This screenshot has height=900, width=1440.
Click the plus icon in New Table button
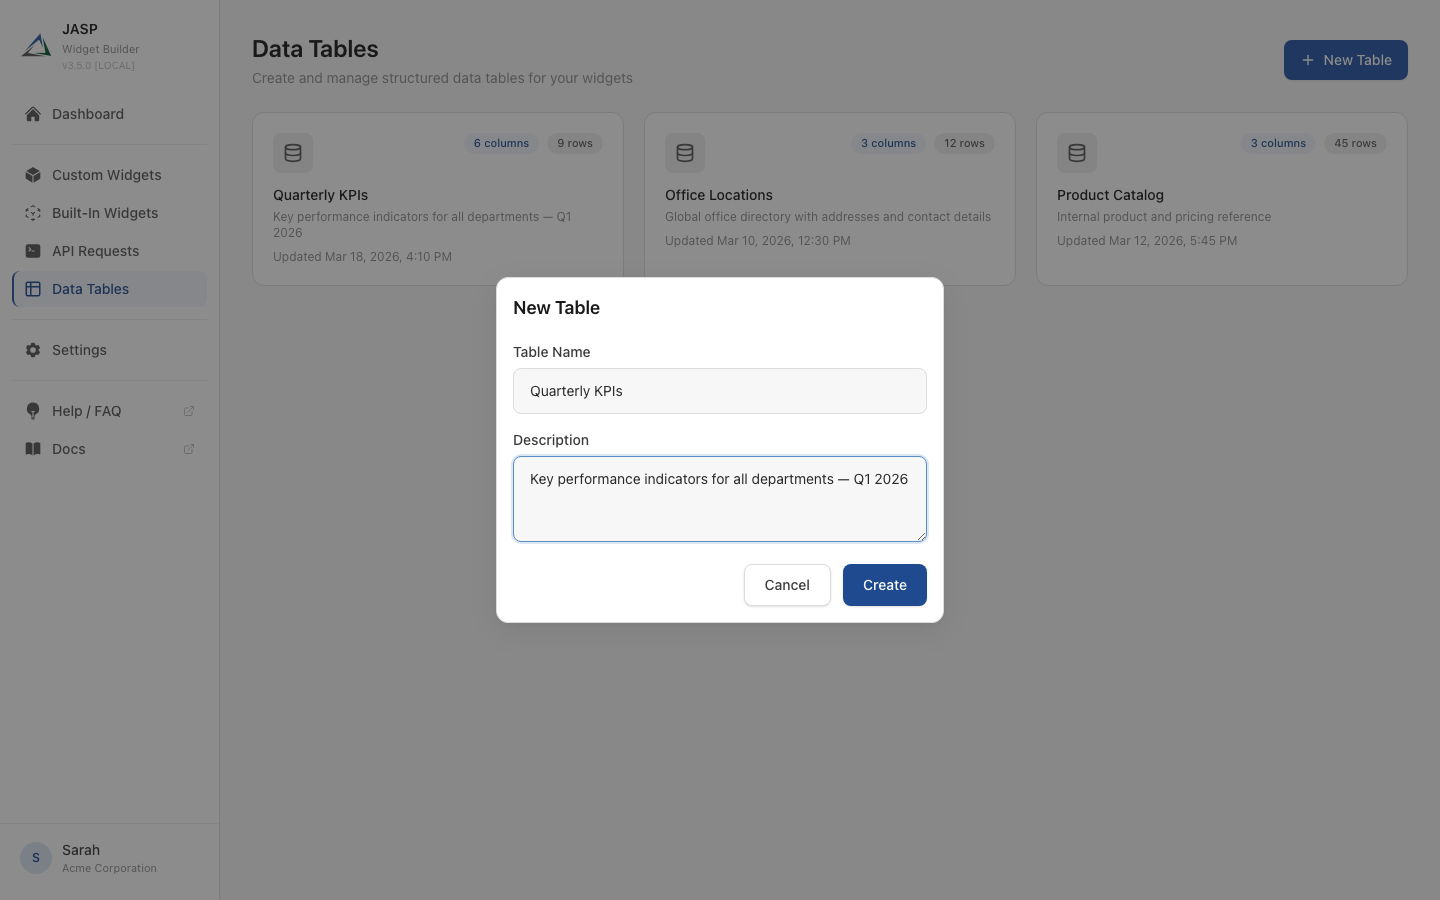1307,60
